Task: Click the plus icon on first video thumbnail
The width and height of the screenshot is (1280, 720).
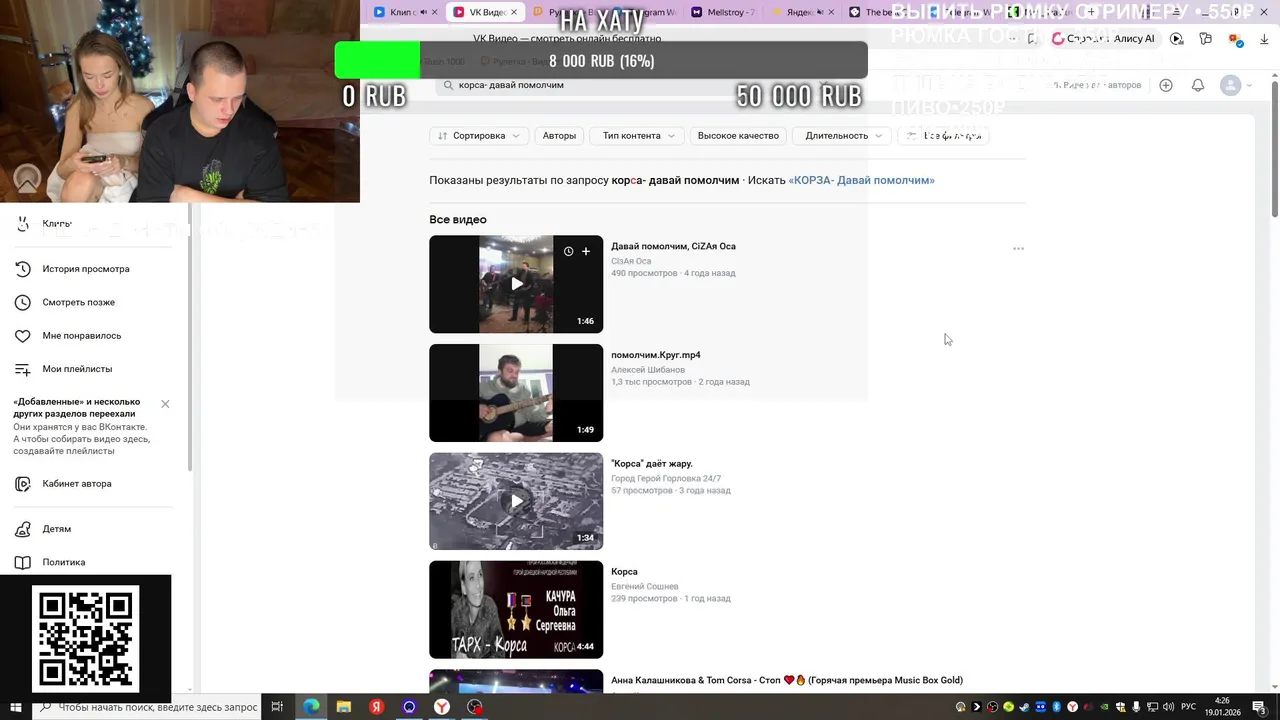Action: pyautogui.click(x=586, y=252)
